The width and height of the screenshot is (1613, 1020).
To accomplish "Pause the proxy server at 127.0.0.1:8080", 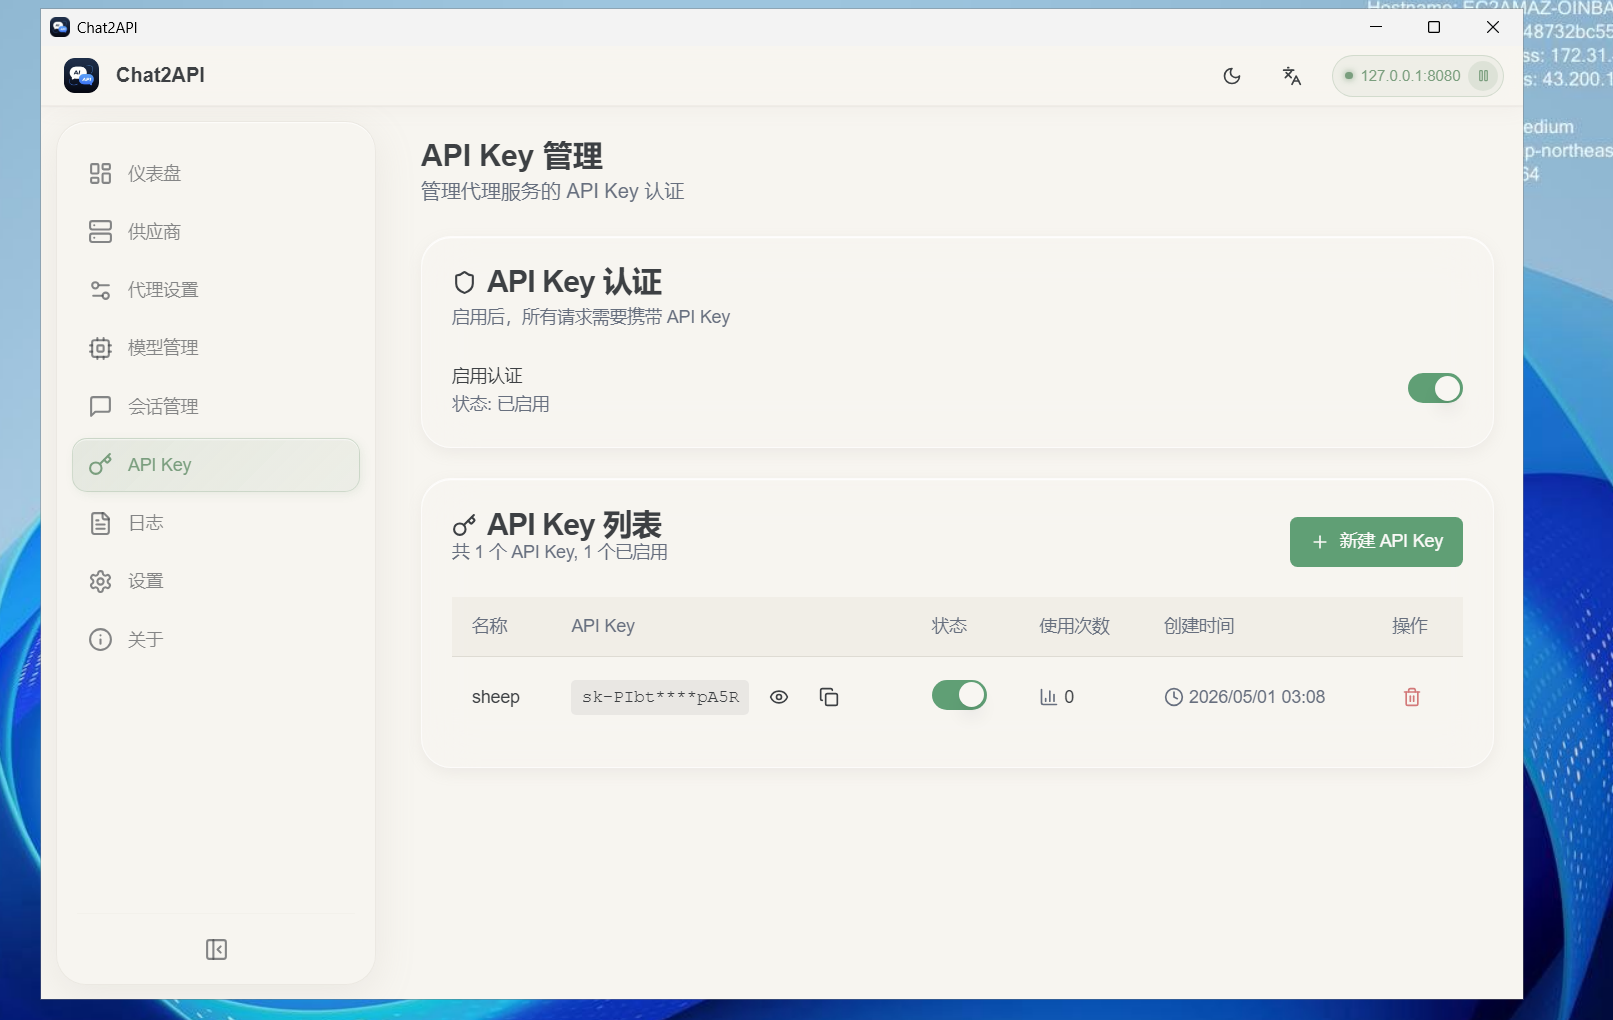I will pyautogui.click(x=1483, y=76).
